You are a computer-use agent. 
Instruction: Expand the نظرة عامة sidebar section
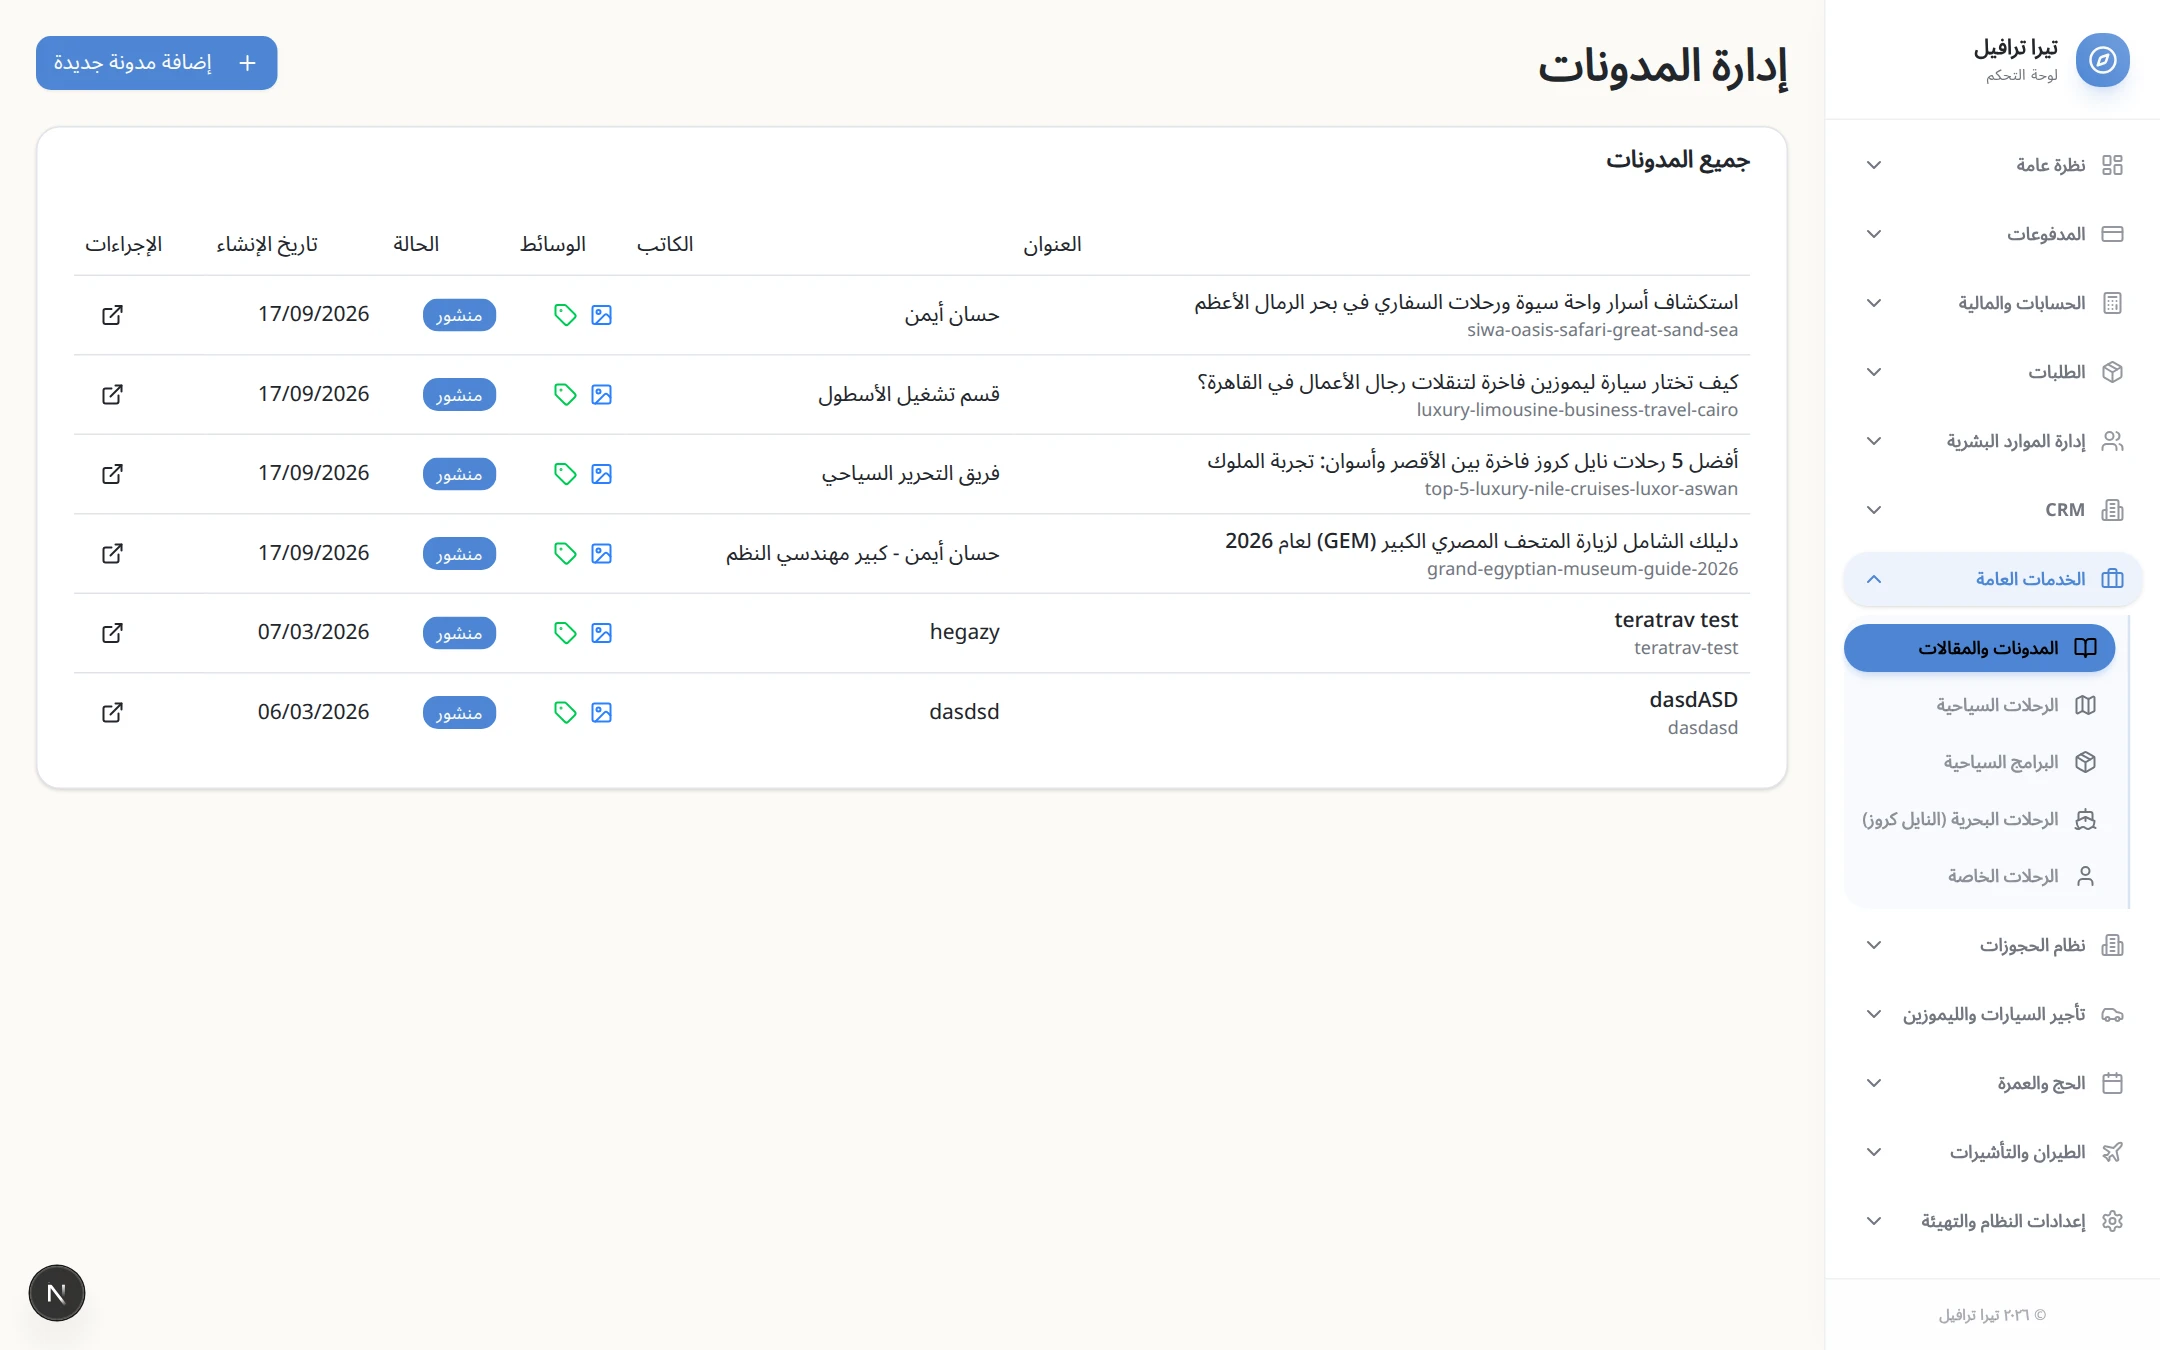coord(1993,165)
